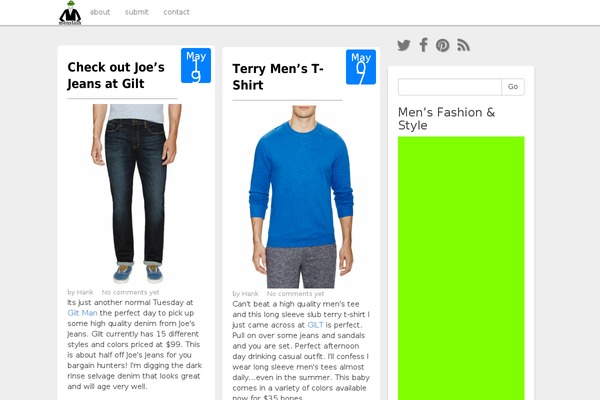
Task: Focus the sidebar search input field
Action: [450, 87]
